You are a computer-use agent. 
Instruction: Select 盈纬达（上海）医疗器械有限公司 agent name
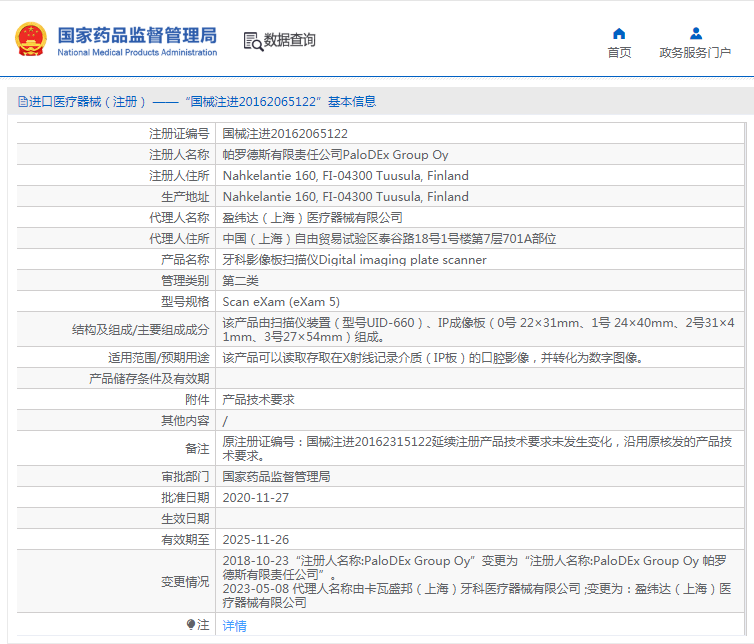(313, 218)
